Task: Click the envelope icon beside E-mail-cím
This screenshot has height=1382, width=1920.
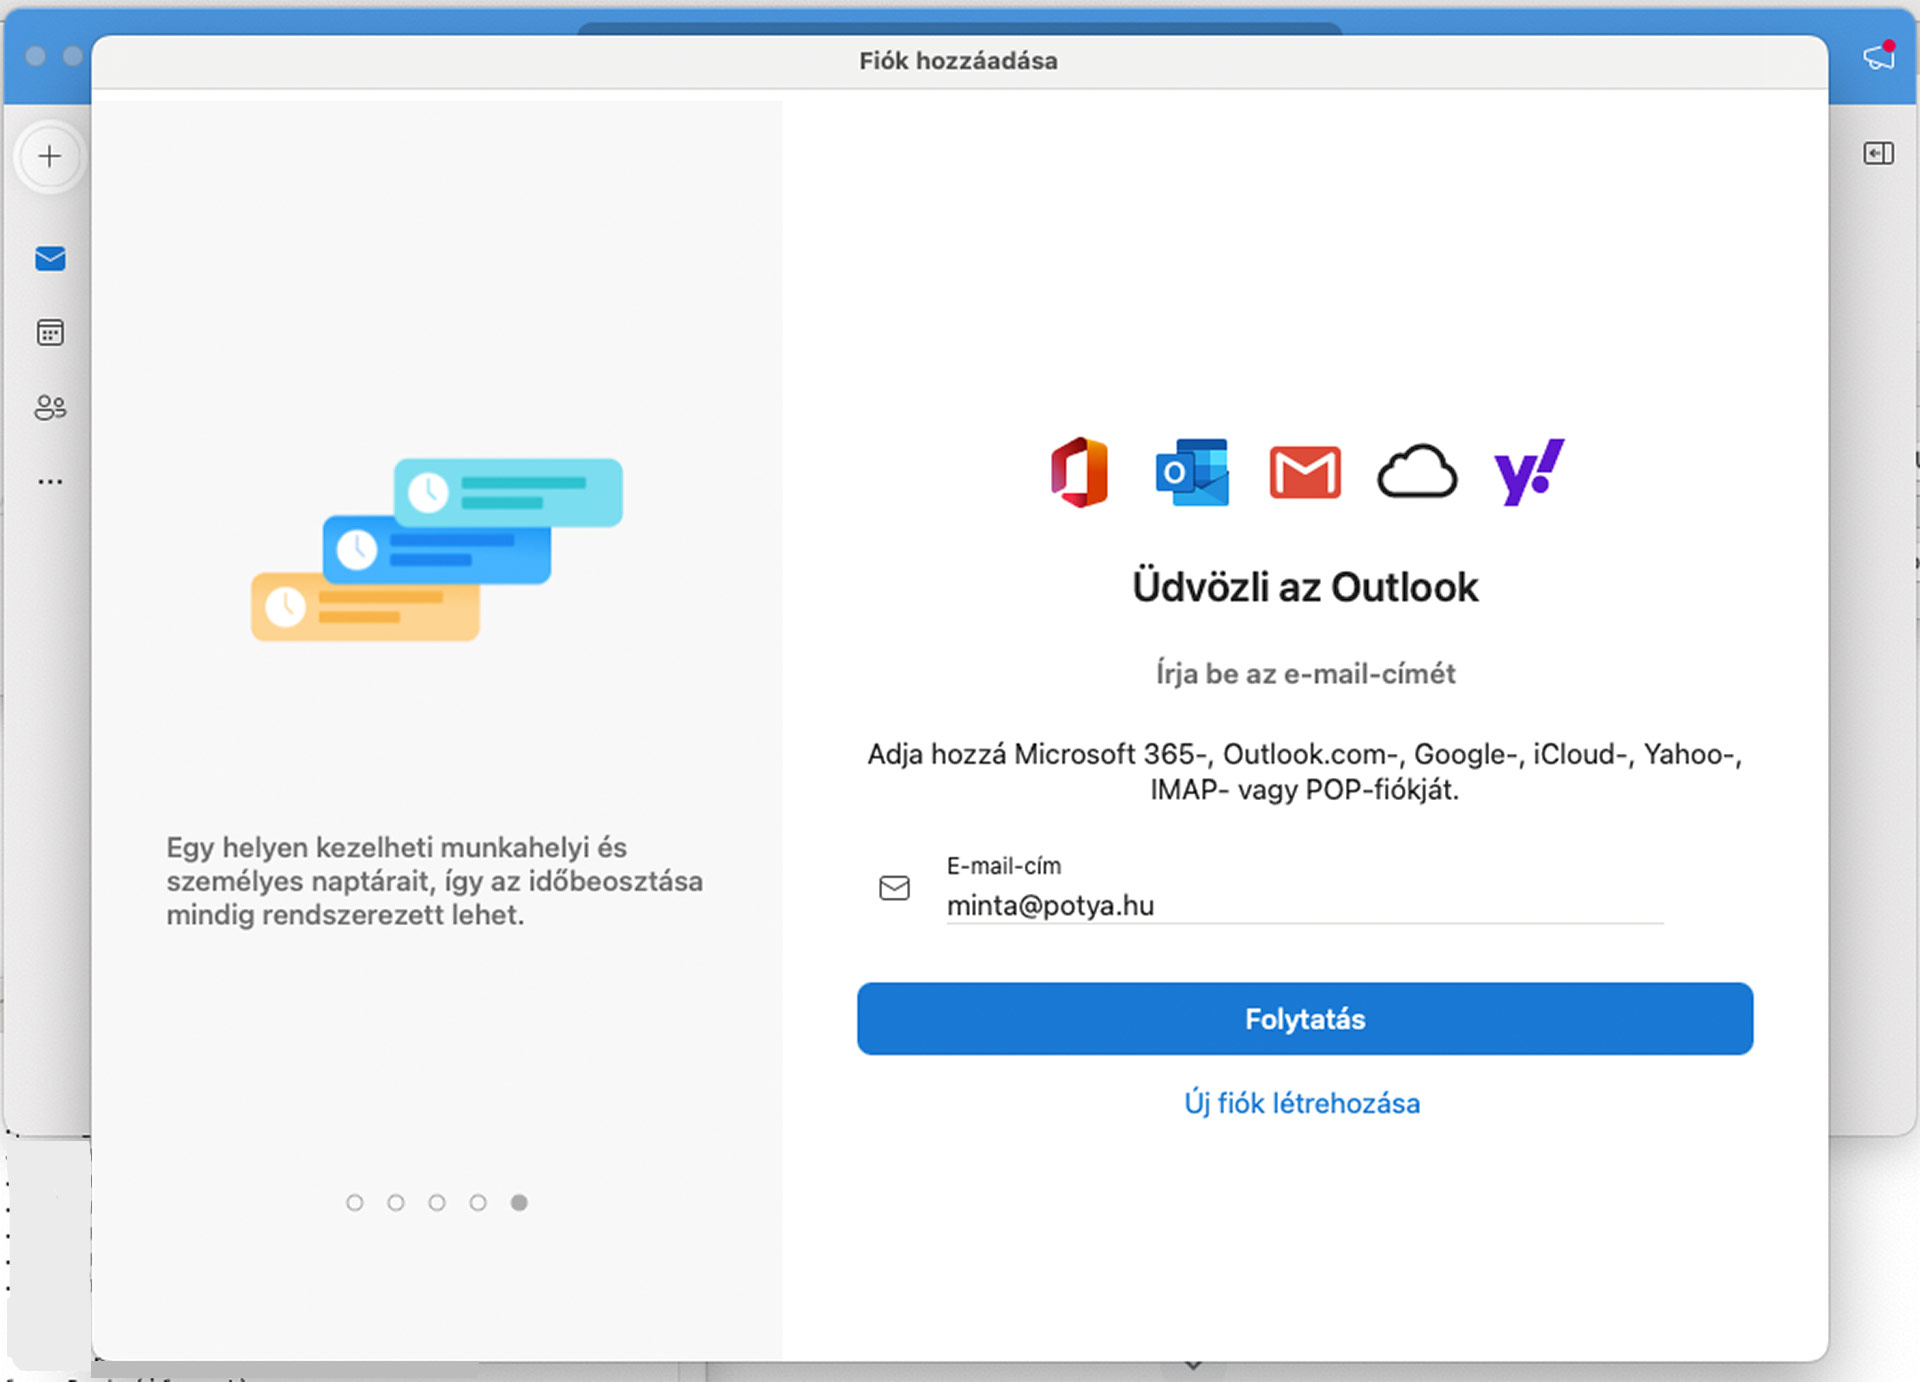Action: [x=894, y=888]
